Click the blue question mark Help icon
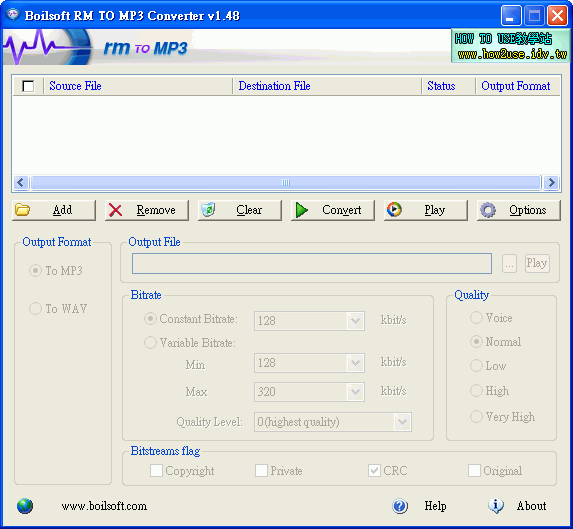Image resolution: width=573 pixels, height=529 pixels. [400, 506]
